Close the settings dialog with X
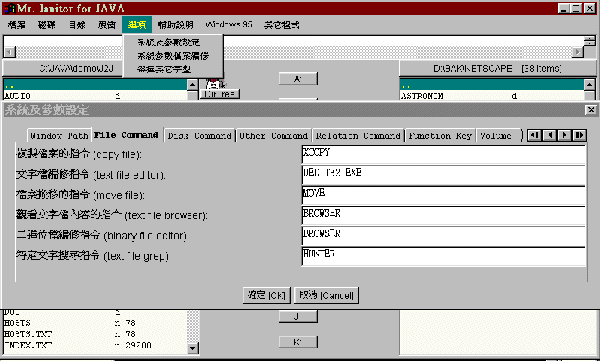 [x=591, y=110]
